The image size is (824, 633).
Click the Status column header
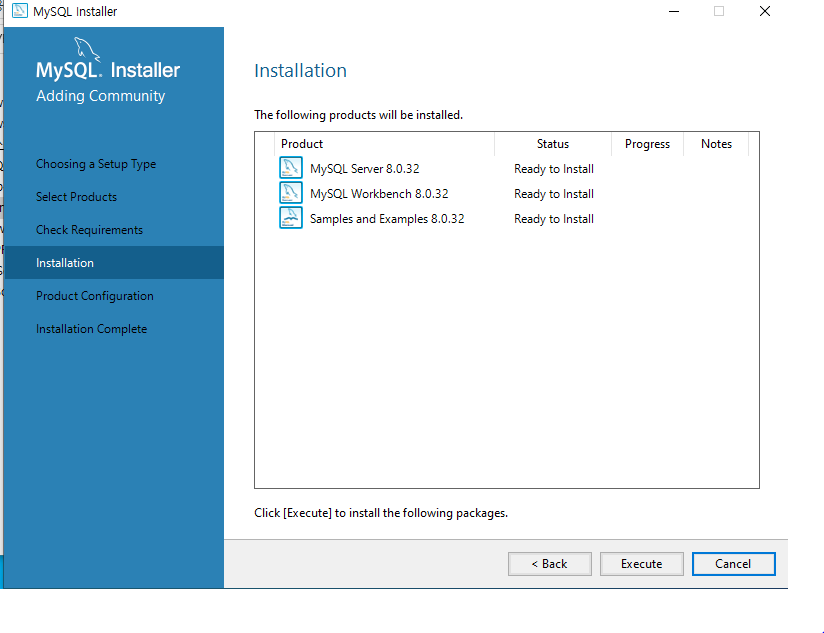[553, 144]
